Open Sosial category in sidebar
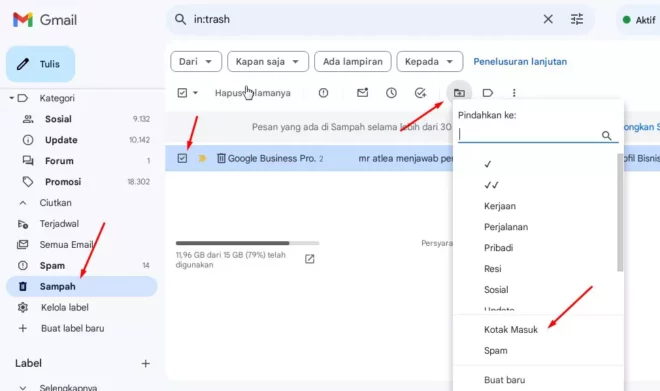660x391 pixels. coord(58,119)
